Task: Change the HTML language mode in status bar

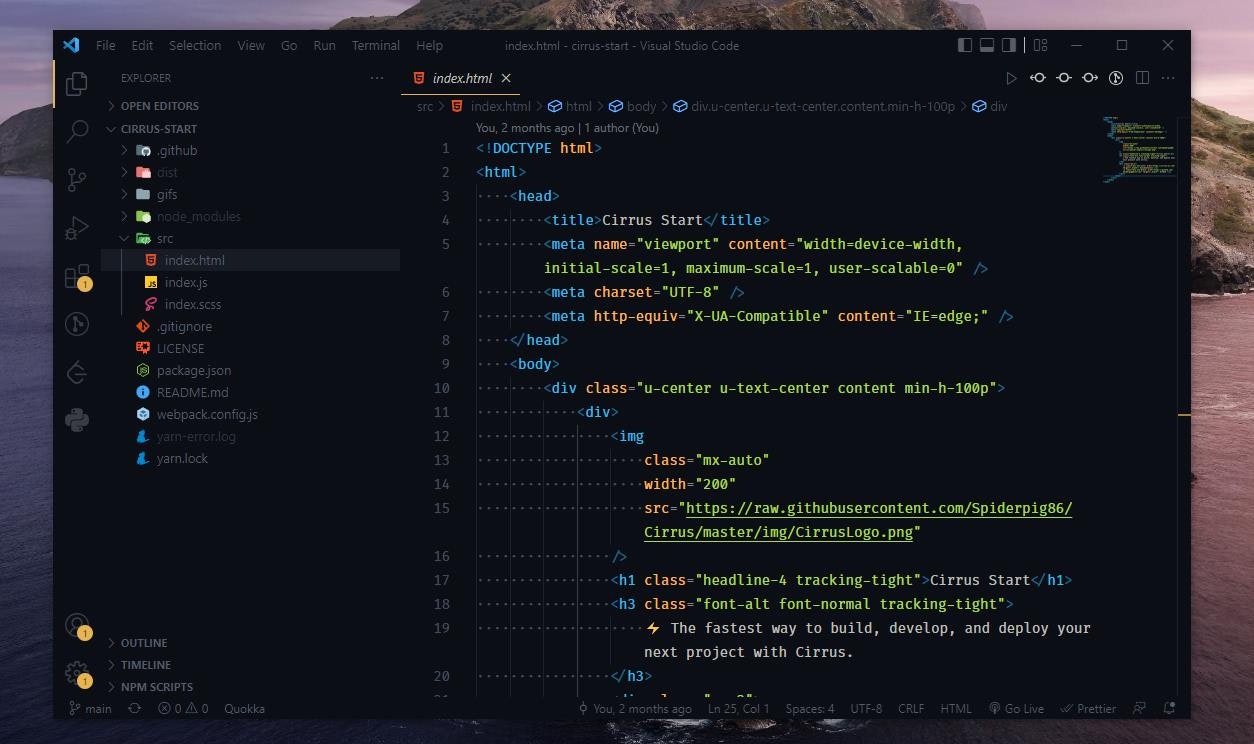Action: [956, 708]
